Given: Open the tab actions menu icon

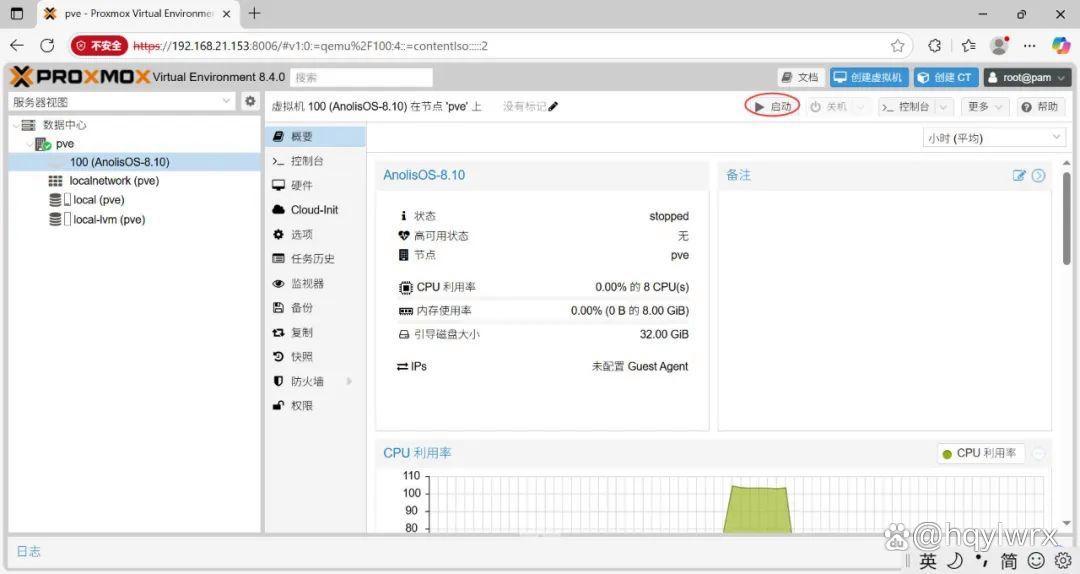Looking at the screenshot, I should coord(17,13).
